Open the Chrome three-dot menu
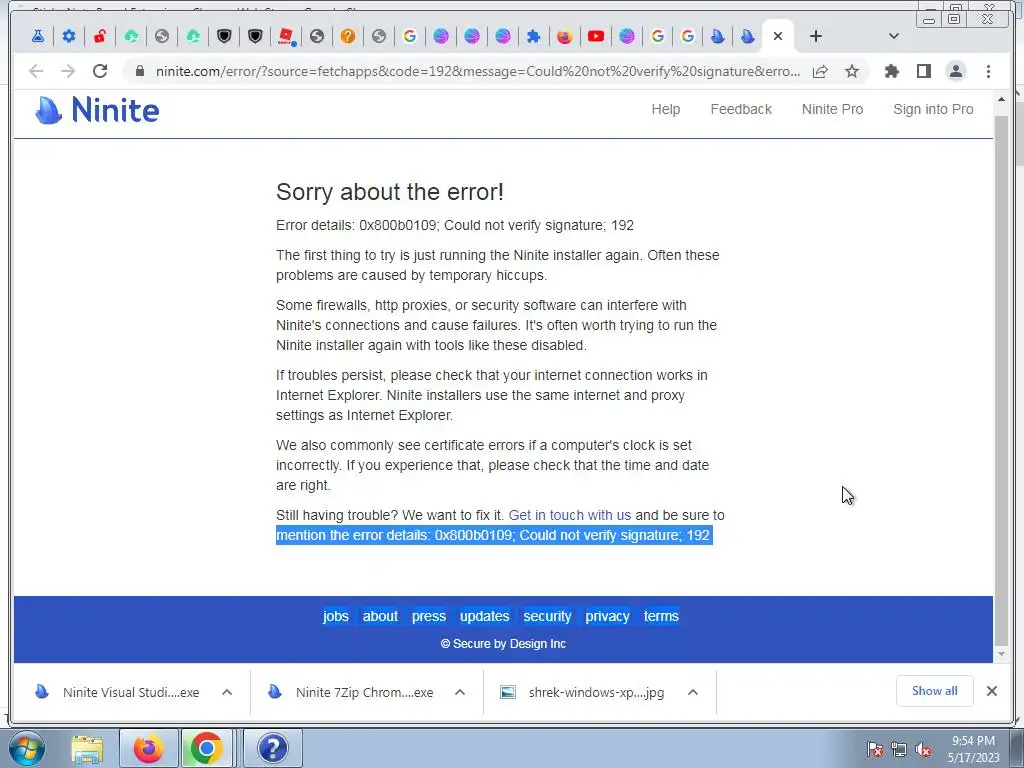This screenshot has height=768, width=1024. (x=988, y=71)
